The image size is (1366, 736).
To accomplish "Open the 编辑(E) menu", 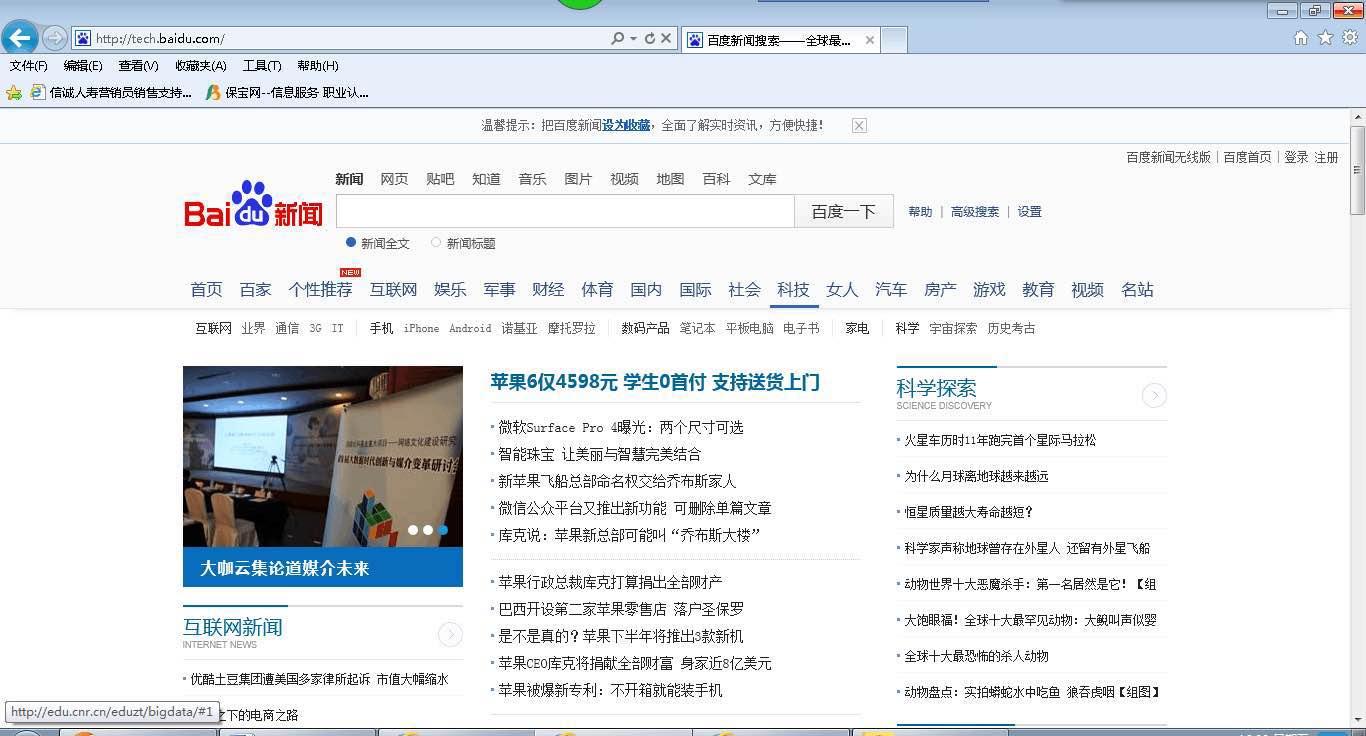I will click(83, 66).
